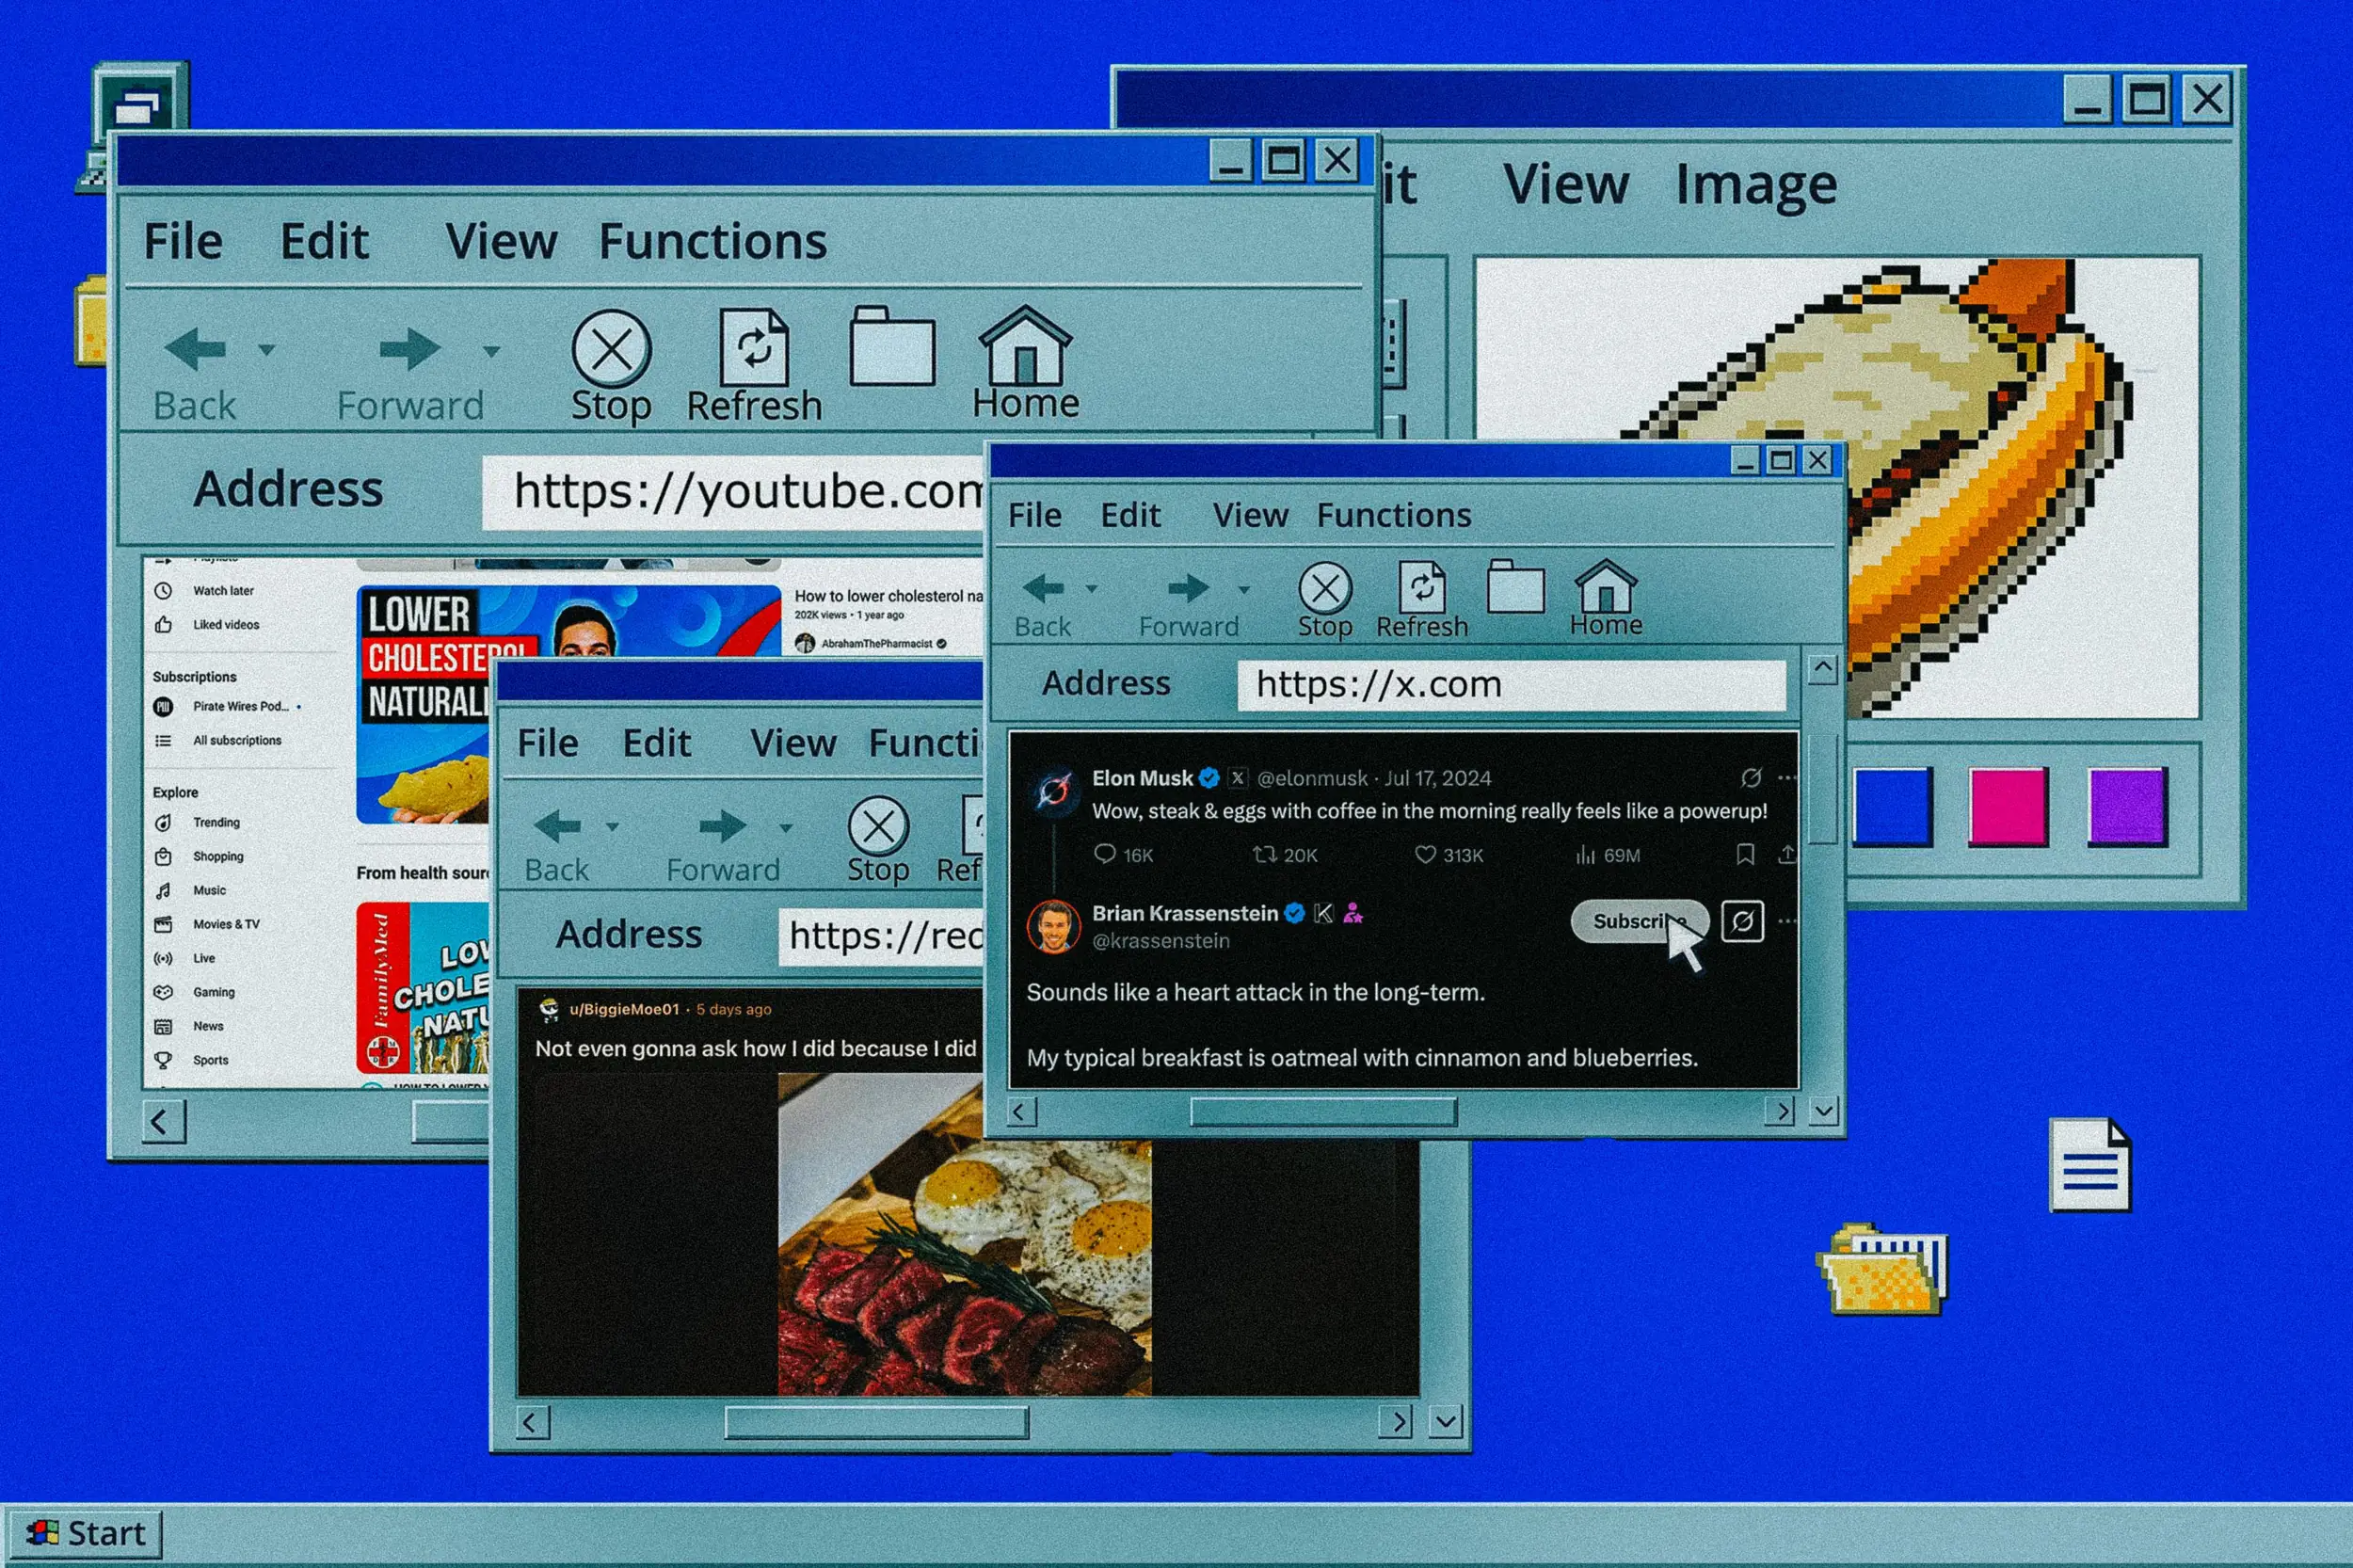Image resolution: width=2353 pixels, height=1568 pixels.
Task: Click the Start button on taskbar
Action: (x=86, y=1533)
